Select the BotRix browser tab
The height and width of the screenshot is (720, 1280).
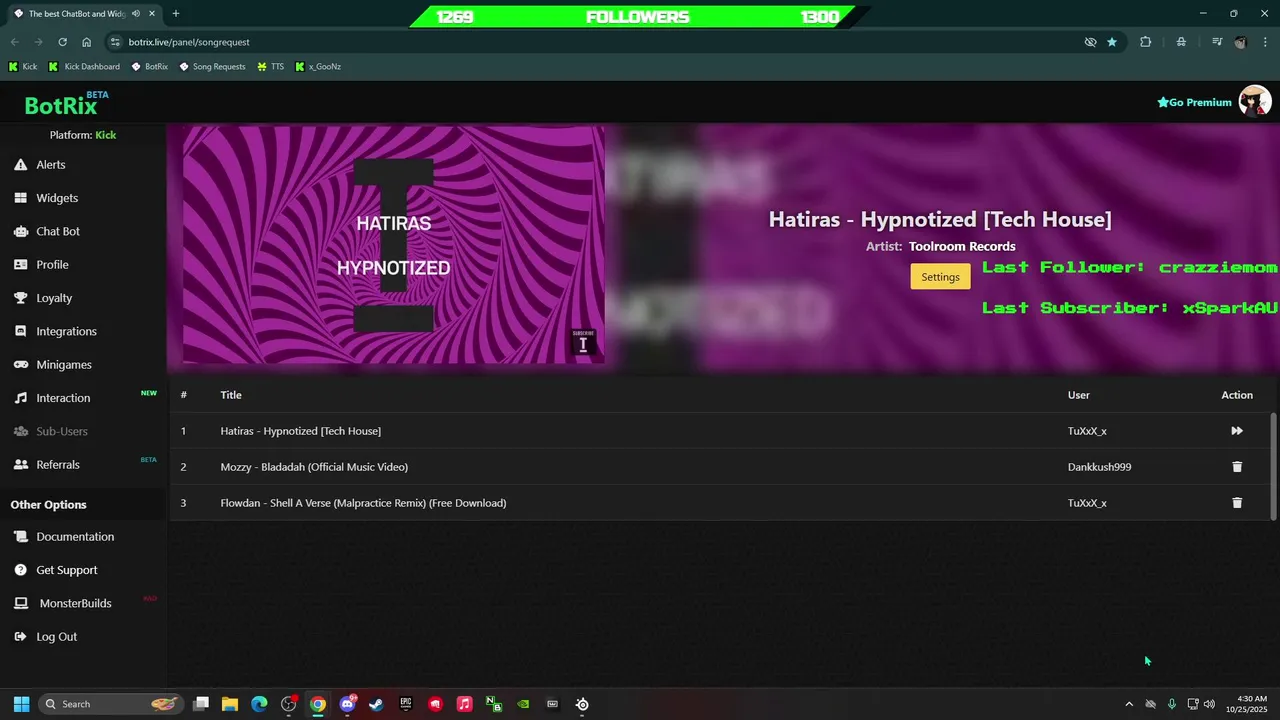pos(84,14)
